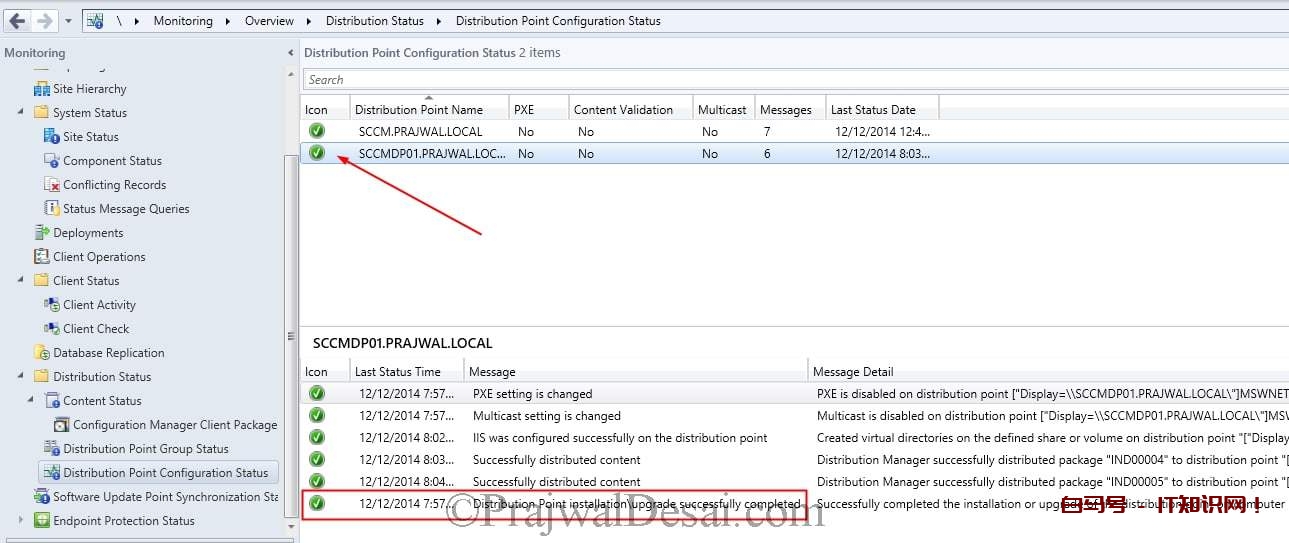
Task: Select the SCCM.PRAJWAL.LOCAL distribution point row
Action: click(420, 132)
